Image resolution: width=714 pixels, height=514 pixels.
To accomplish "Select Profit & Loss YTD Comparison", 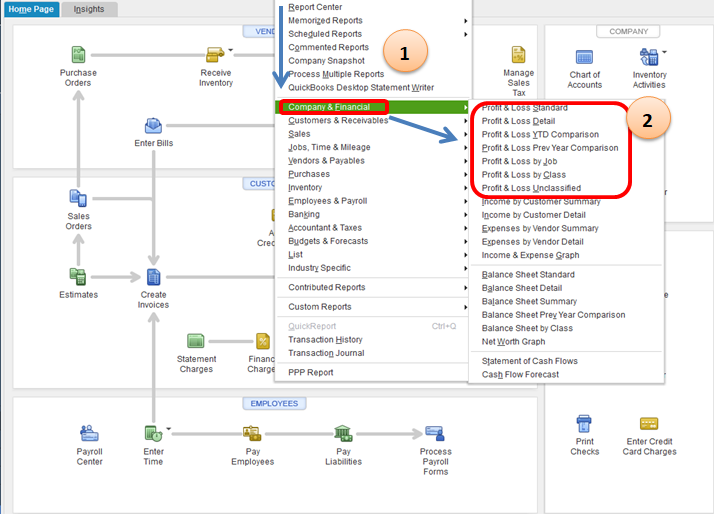I will pos(540,134).
